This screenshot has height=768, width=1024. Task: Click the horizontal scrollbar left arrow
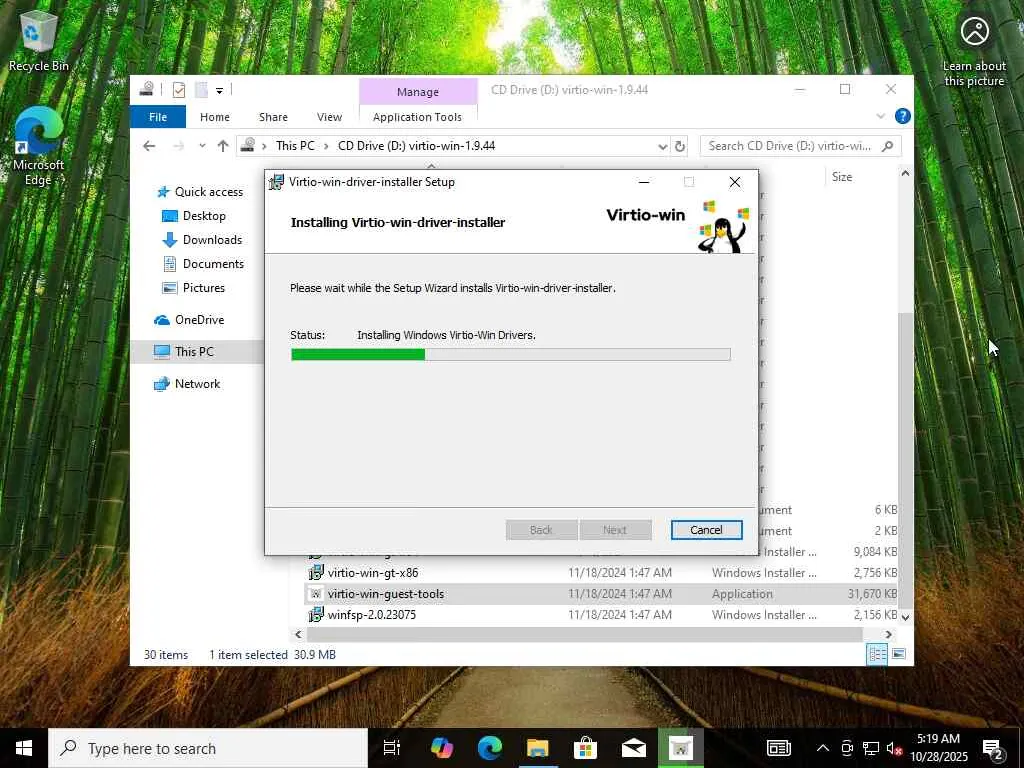(298, 634)
